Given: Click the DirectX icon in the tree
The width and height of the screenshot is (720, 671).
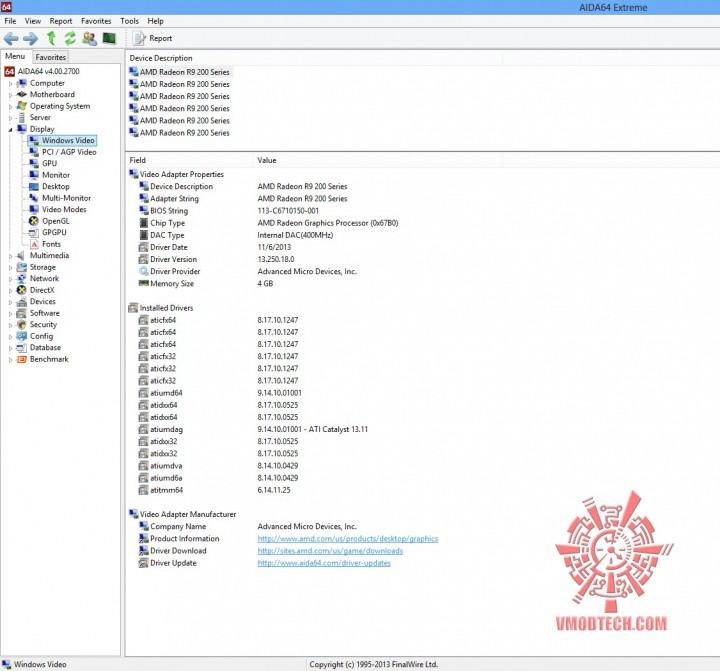Looking at the screenshot, I should click(x=22, y=290).
